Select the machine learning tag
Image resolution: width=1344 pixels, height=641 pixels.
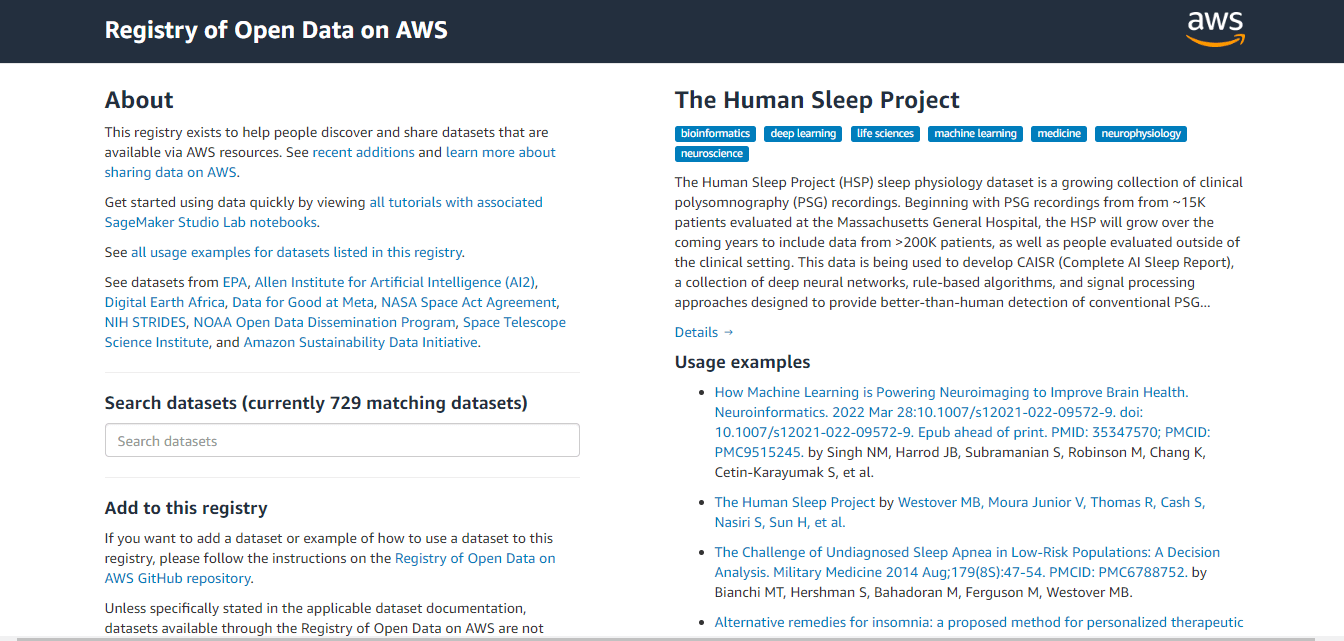tap(975, 133)
